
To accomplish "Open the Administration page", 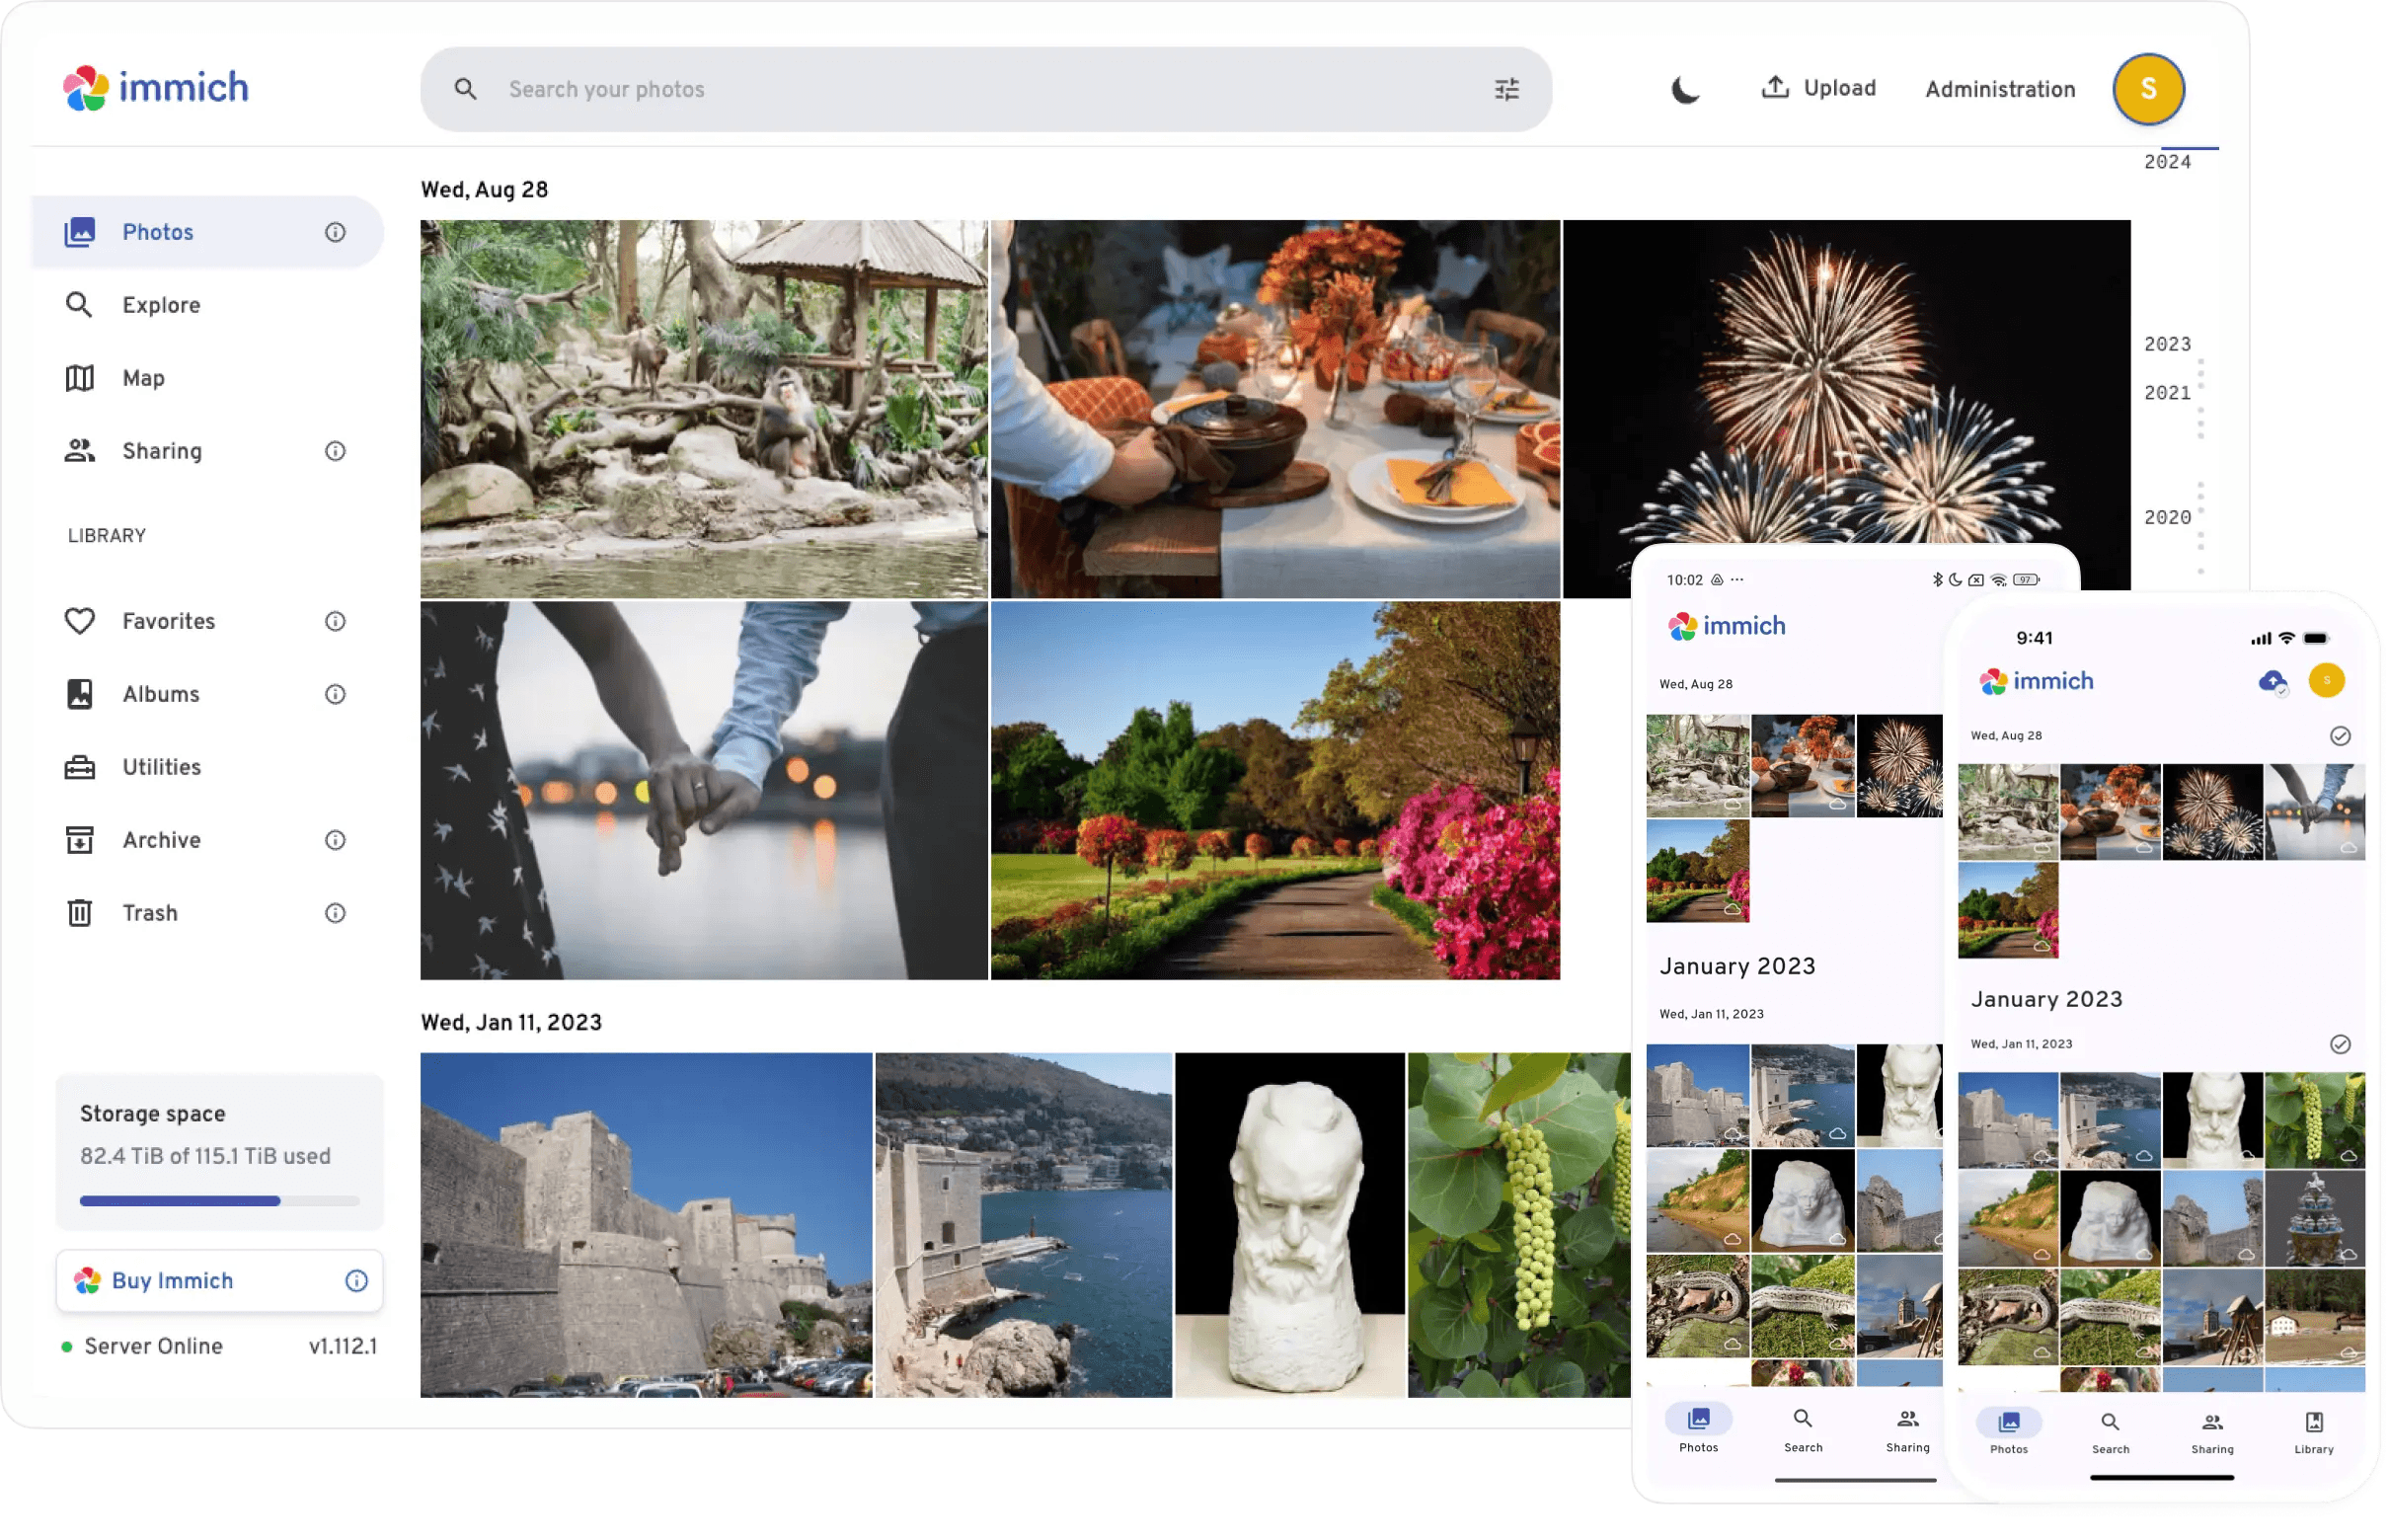I will [2000, 90].
